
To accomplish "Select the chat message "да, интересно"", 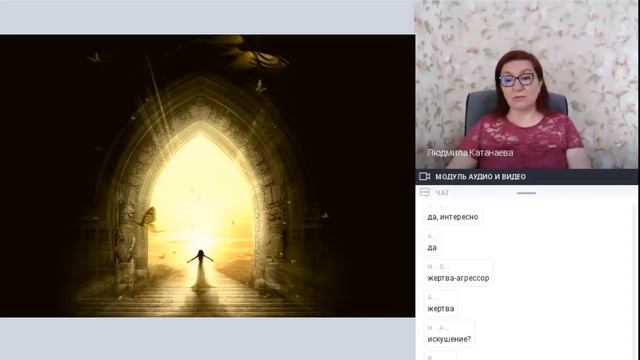I will pos(453,217).
